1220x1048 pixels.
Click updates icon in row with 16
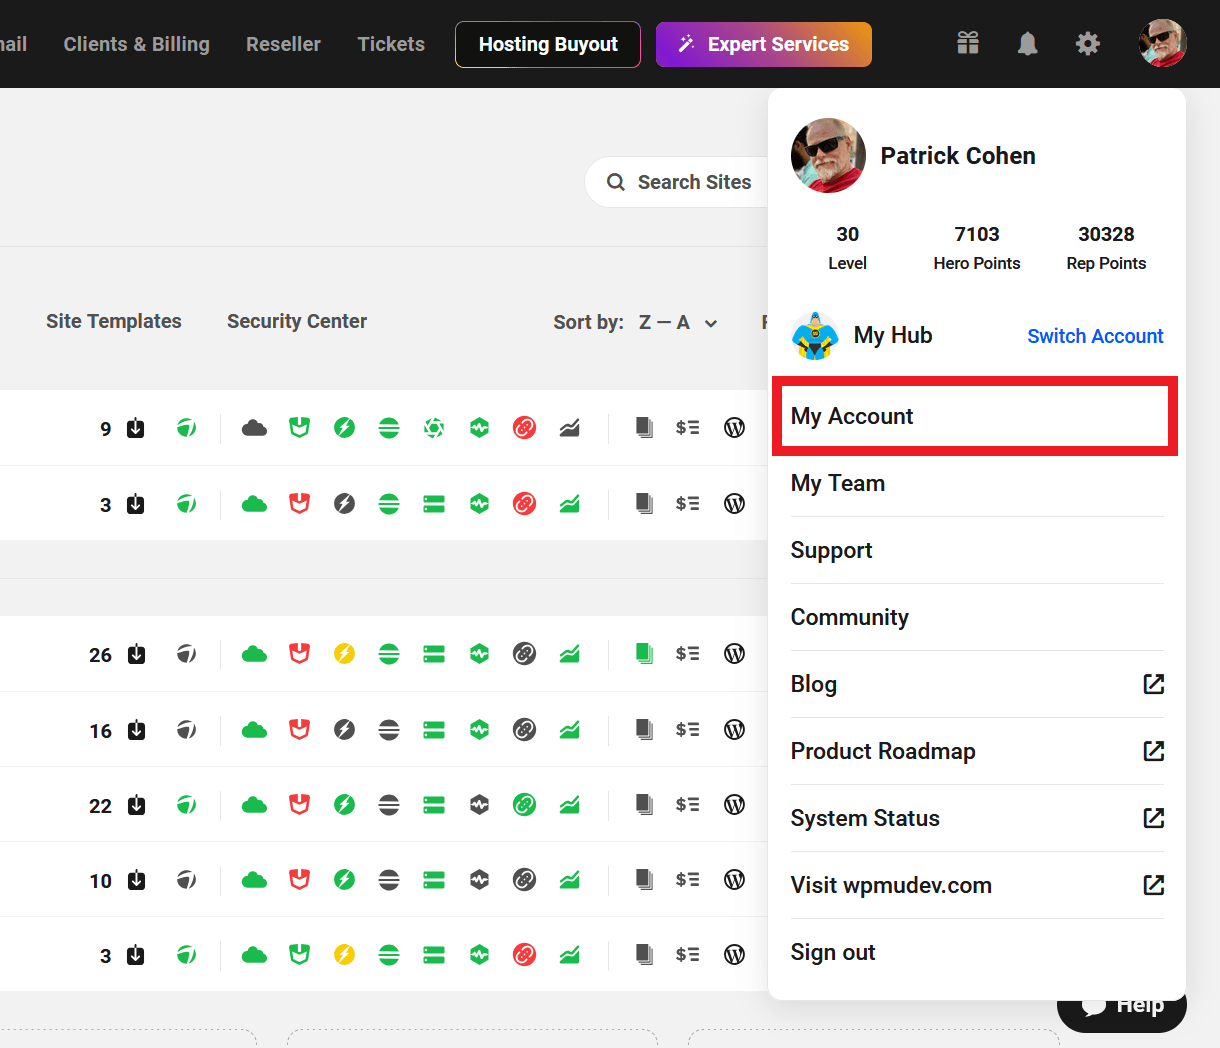[136, 730]
